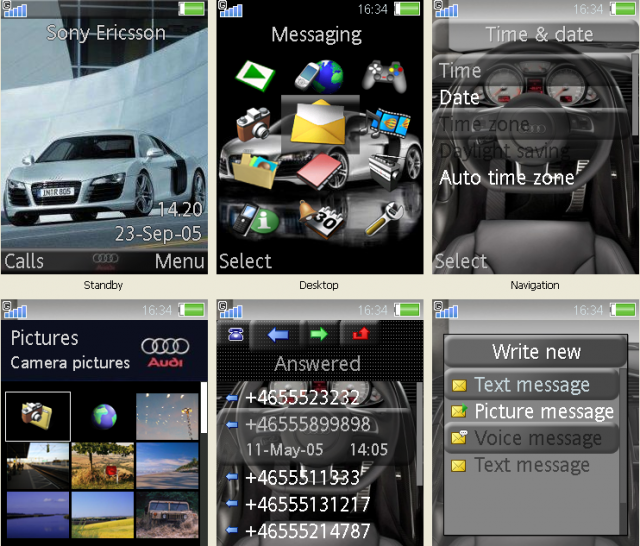
Task: Choose Time zone in settings list
Action: pos(533,124)
